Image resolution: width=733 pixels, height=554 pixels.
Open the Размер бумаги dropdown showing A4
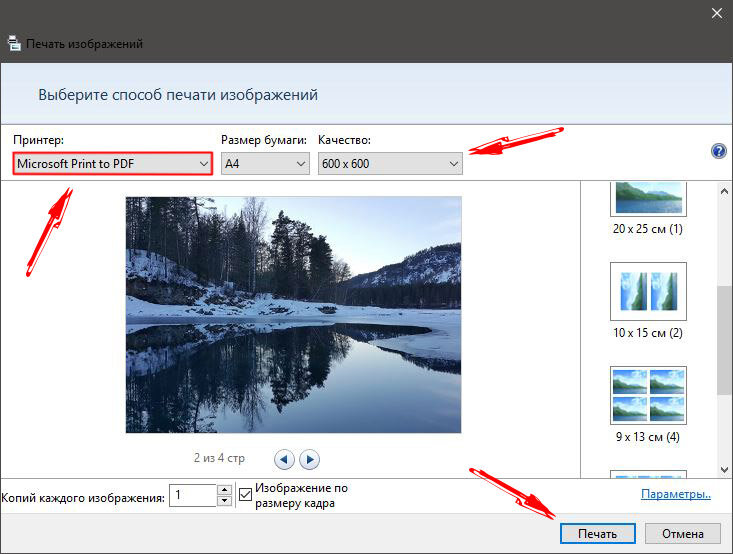point(265,164)
